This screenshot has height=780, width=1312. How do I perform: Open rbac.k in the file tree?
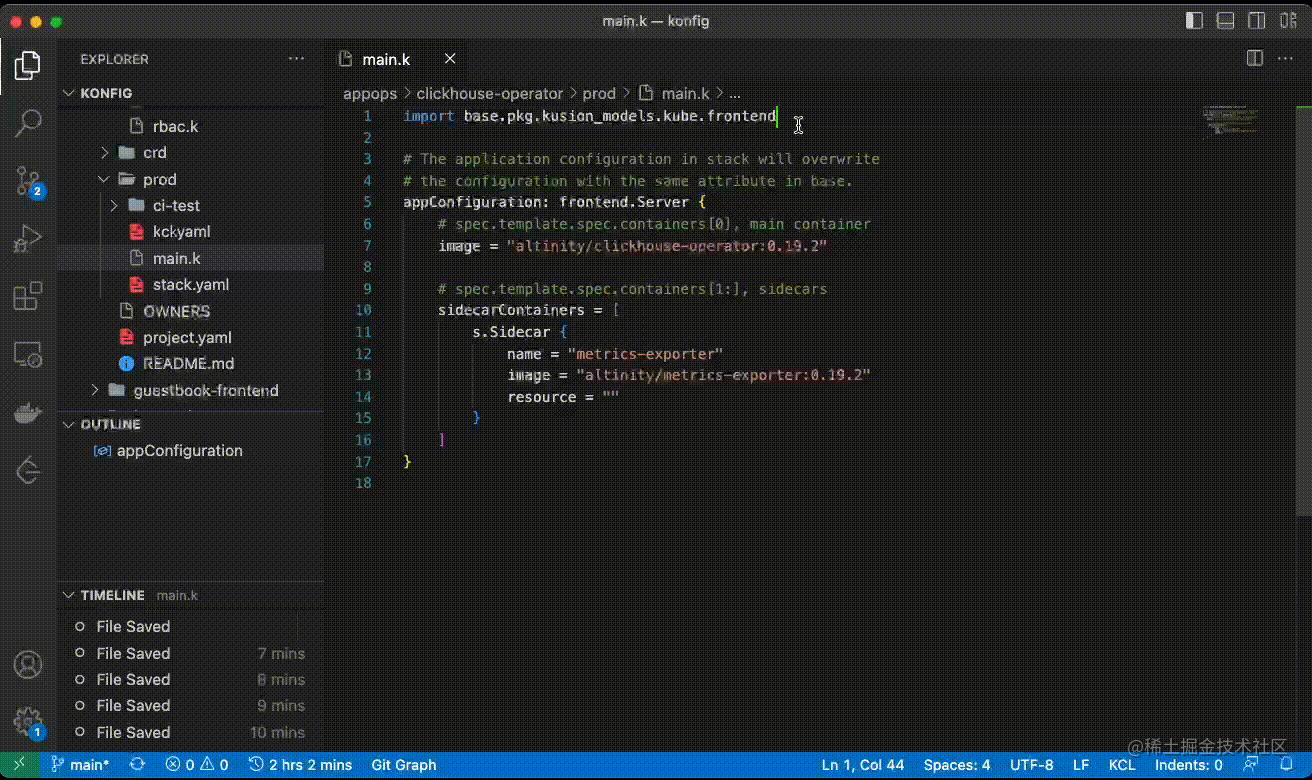191,127
